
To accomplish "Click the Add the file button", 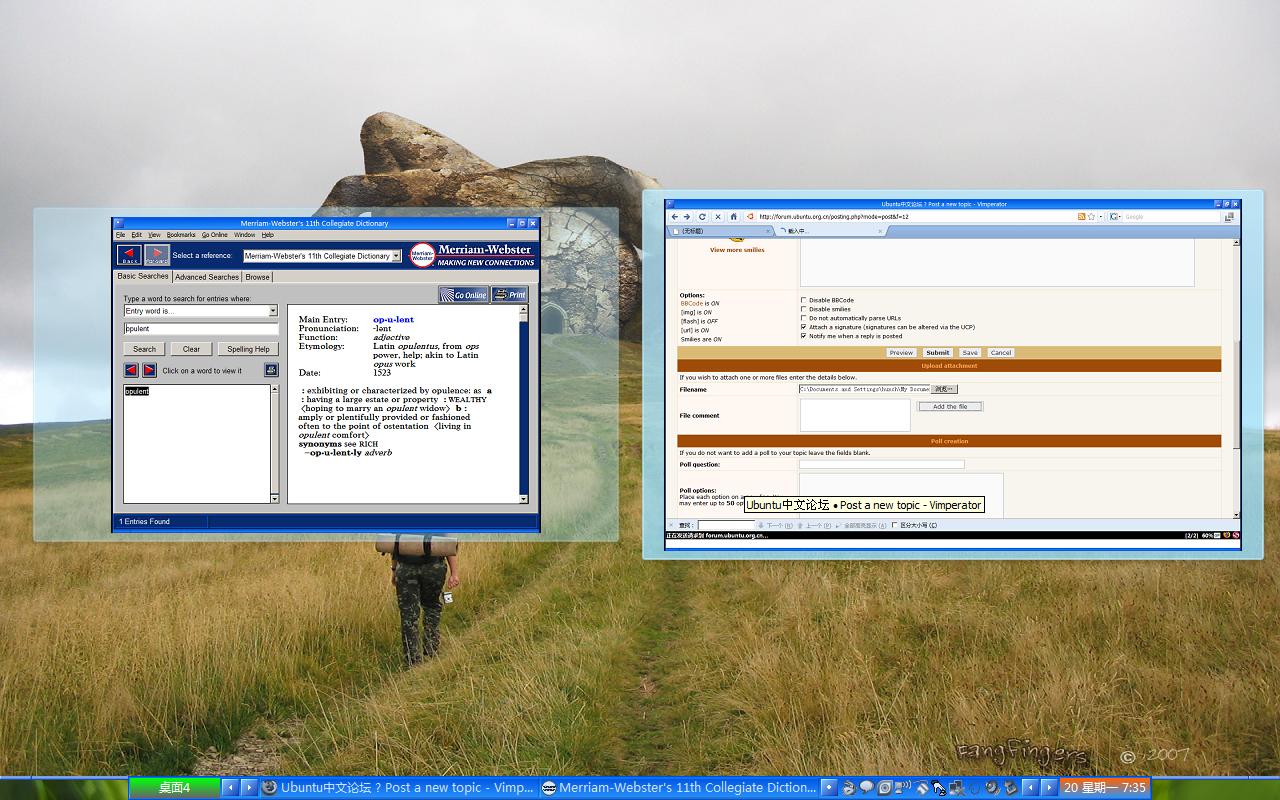I will [x=950, y=406].
